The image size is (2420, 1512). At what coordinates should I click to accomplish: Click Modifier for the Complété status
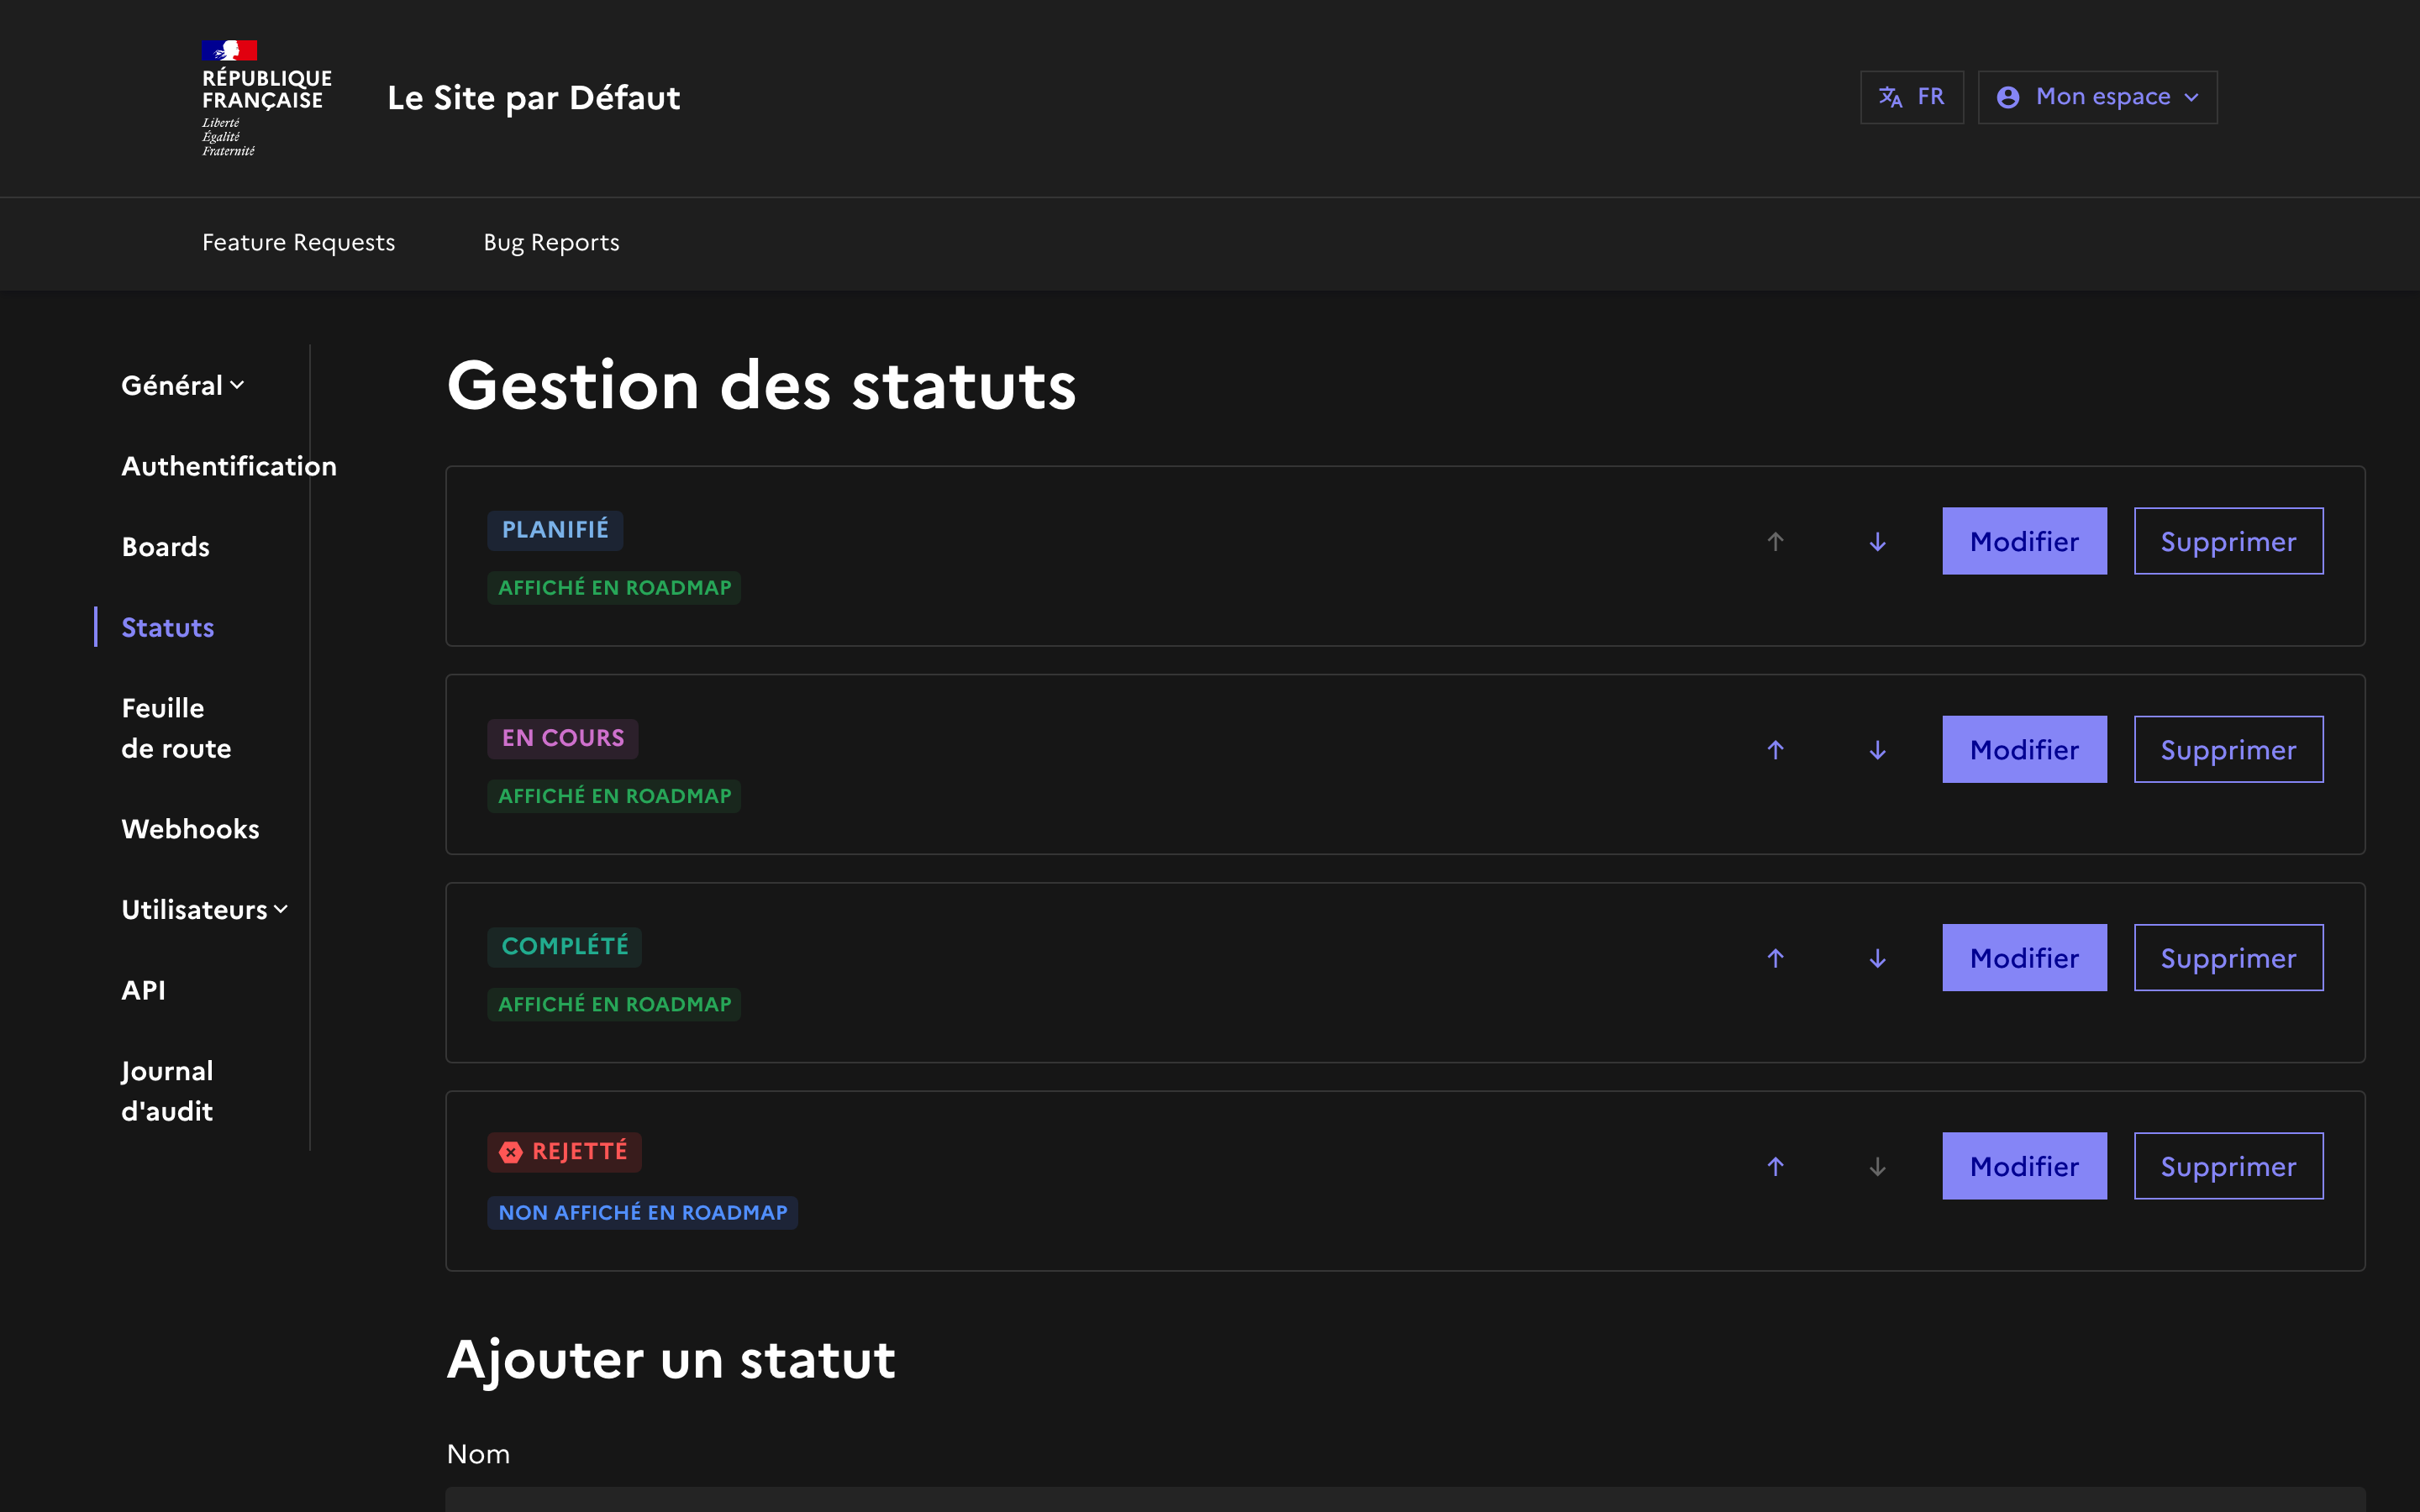tap(2023, 958)
